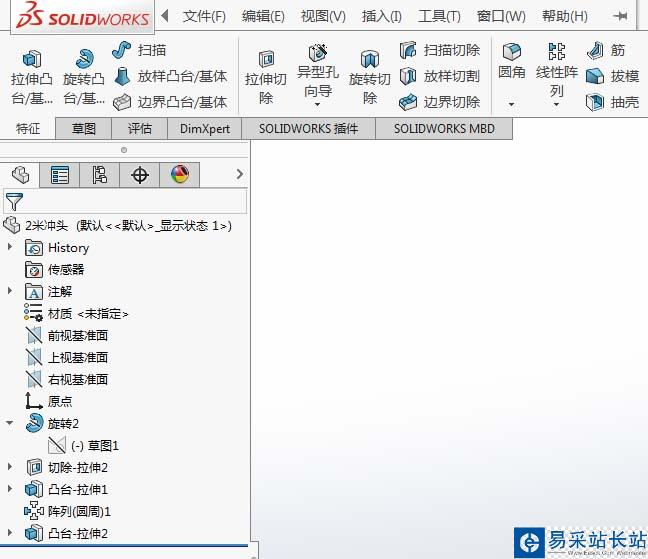648x559 pixels.
Task: Select Boundary Boss/Base (边界凸台/基体)
Action: pos(170,102)
